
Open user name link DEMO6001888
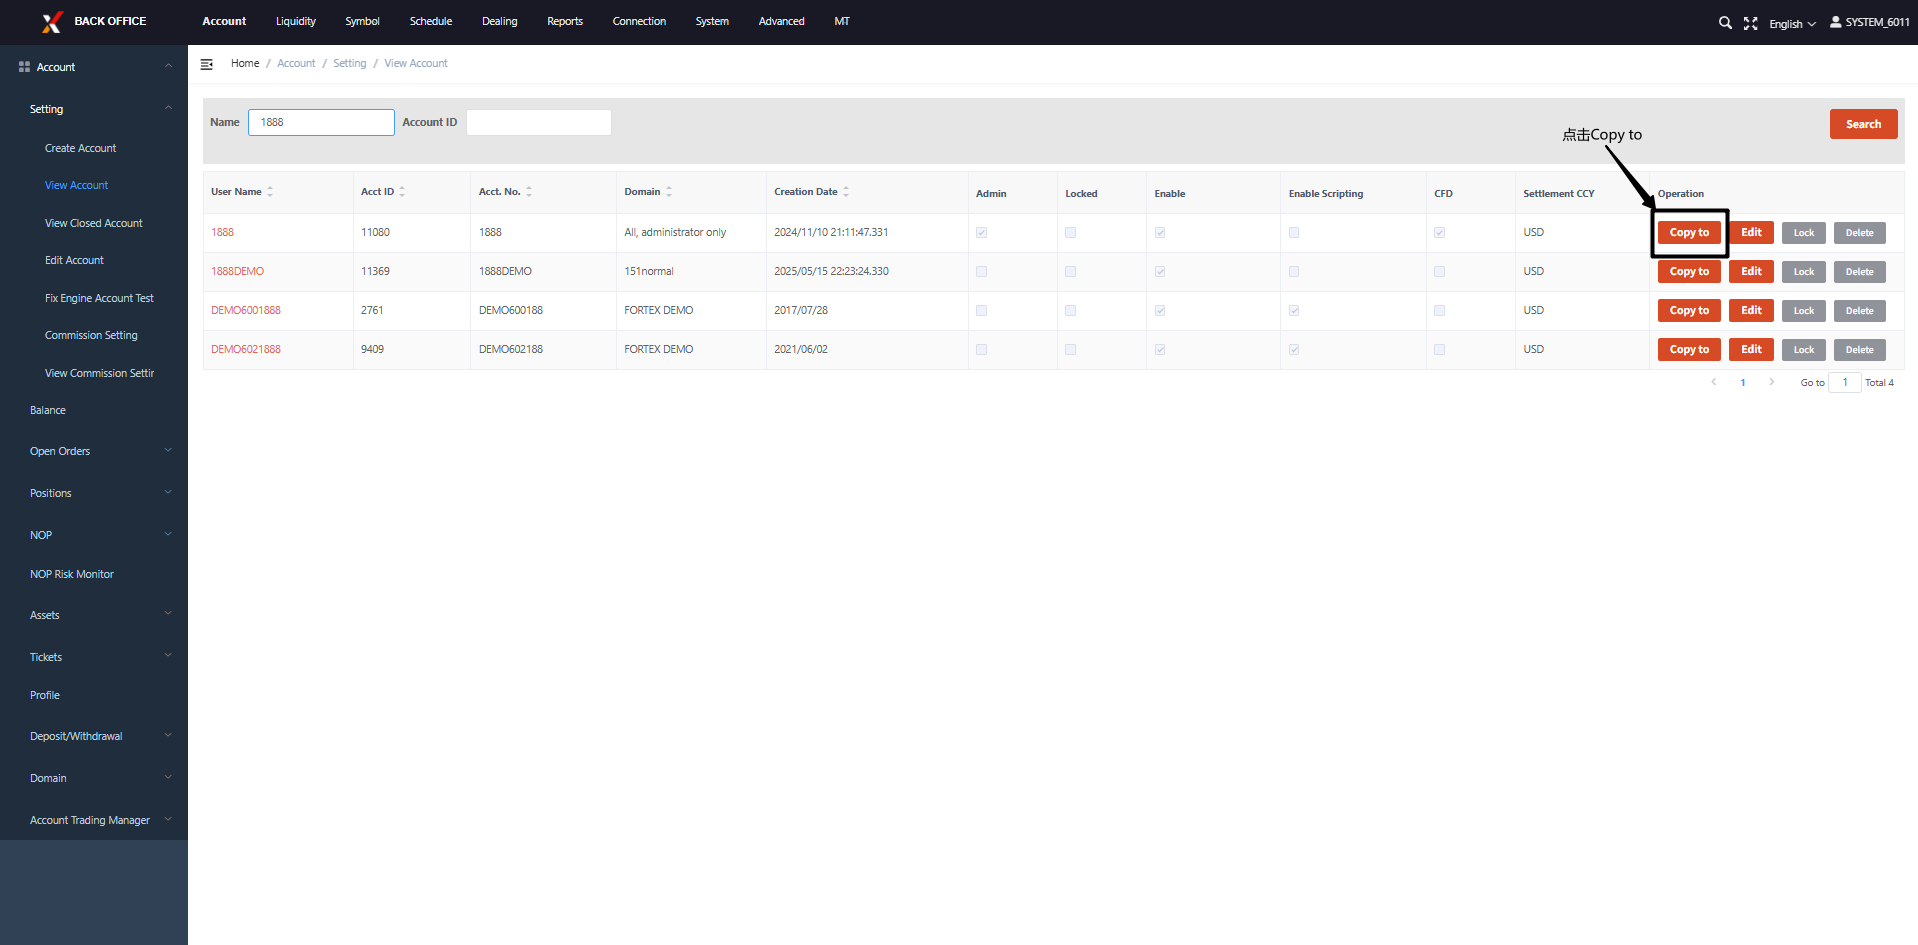pos(246,311)
